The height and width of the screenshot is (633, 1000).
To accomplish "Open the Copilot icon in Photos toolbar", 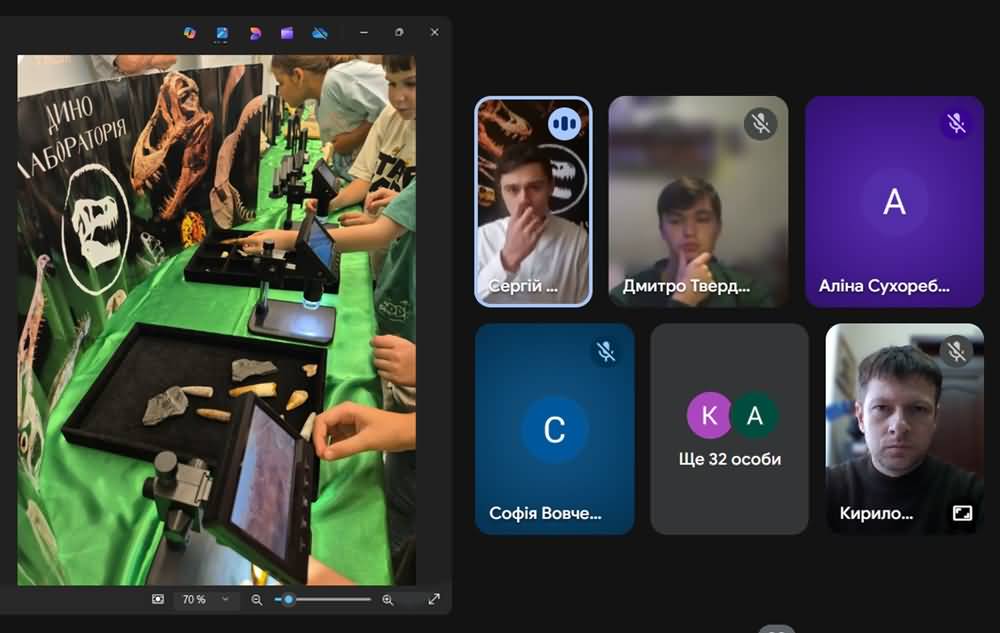I will (189, 33).
